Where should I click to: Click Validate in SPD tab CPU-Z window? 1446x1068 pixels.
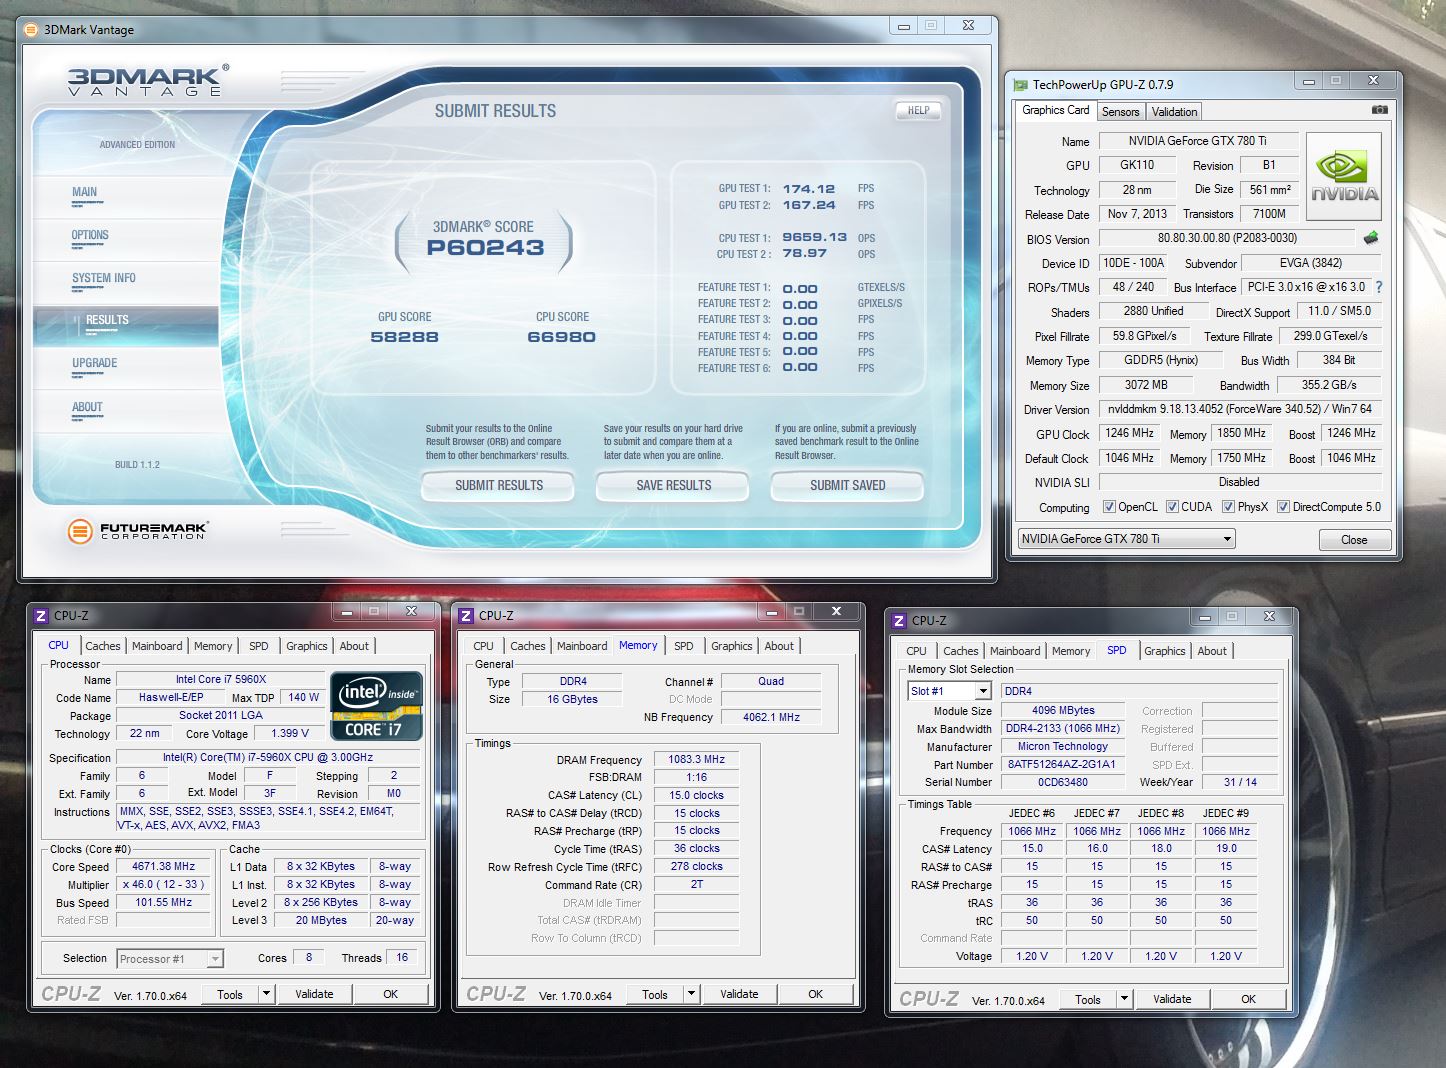(1172, 999)
